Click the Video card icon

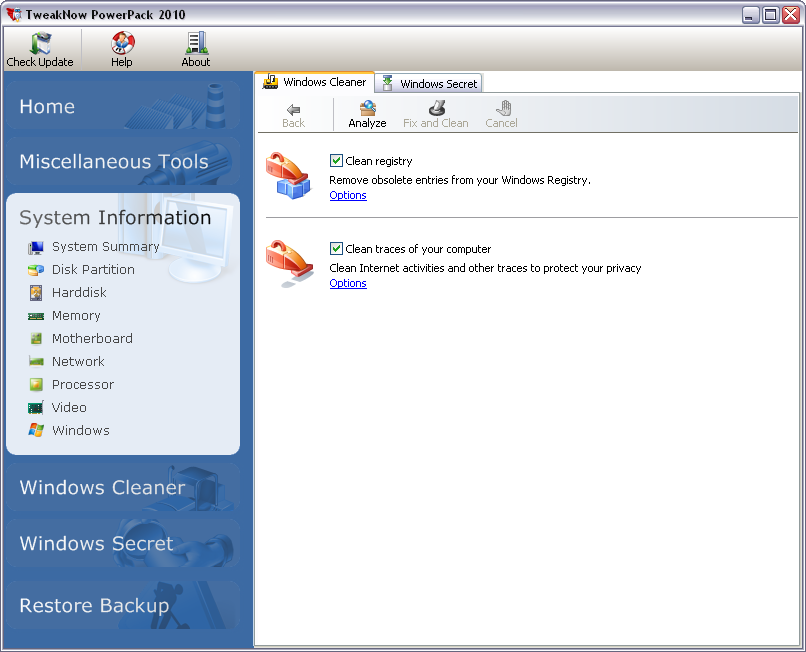(35, 408)
